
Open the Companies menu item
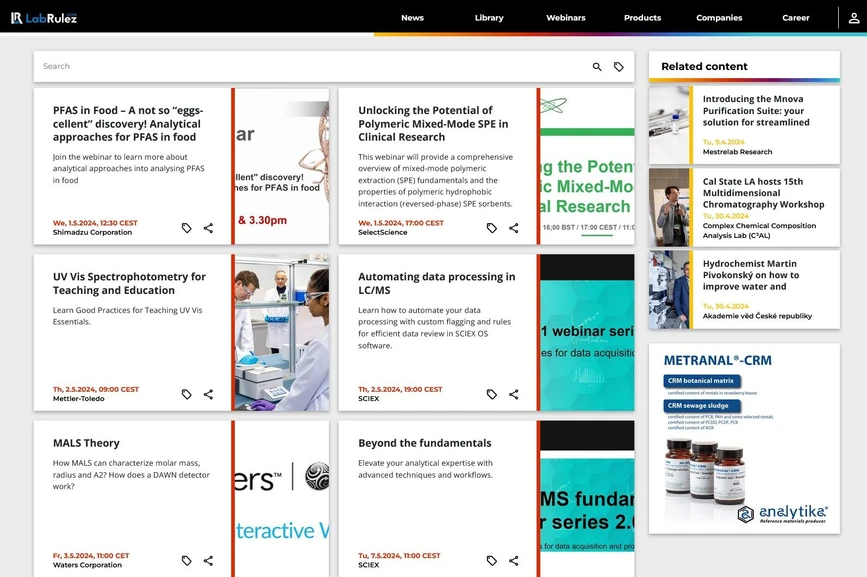pos(718,17)
